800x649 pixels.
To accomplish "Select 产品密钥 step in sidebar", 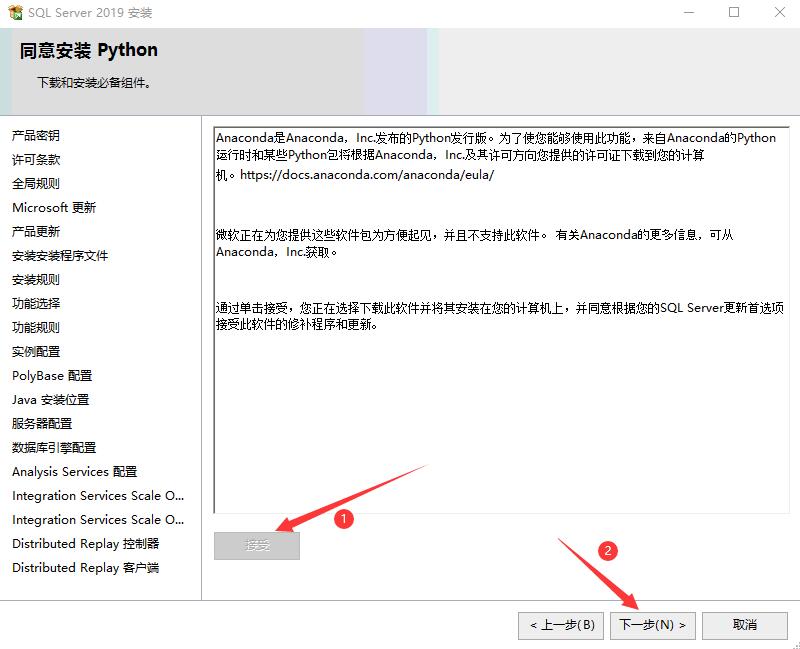I will coord(36,136).
